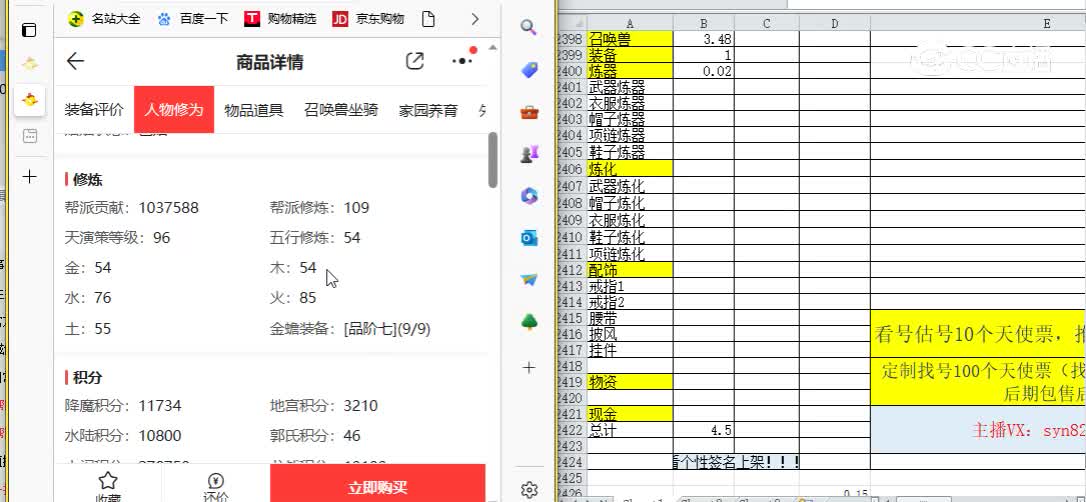Open the 百度一下 bookmark
Screen dimensions: 1086x502
[x=193, y=19]
